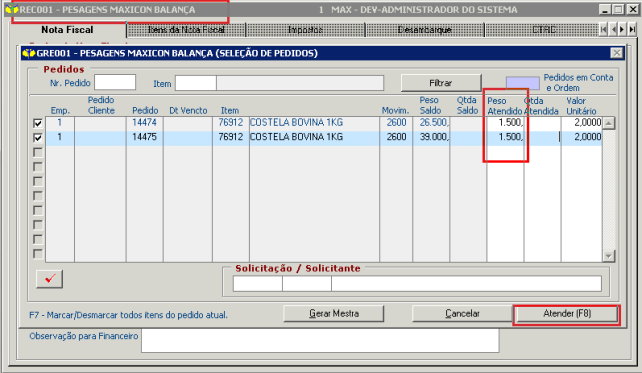
Task: Click the Filtrar button
Action: point(441,83)
